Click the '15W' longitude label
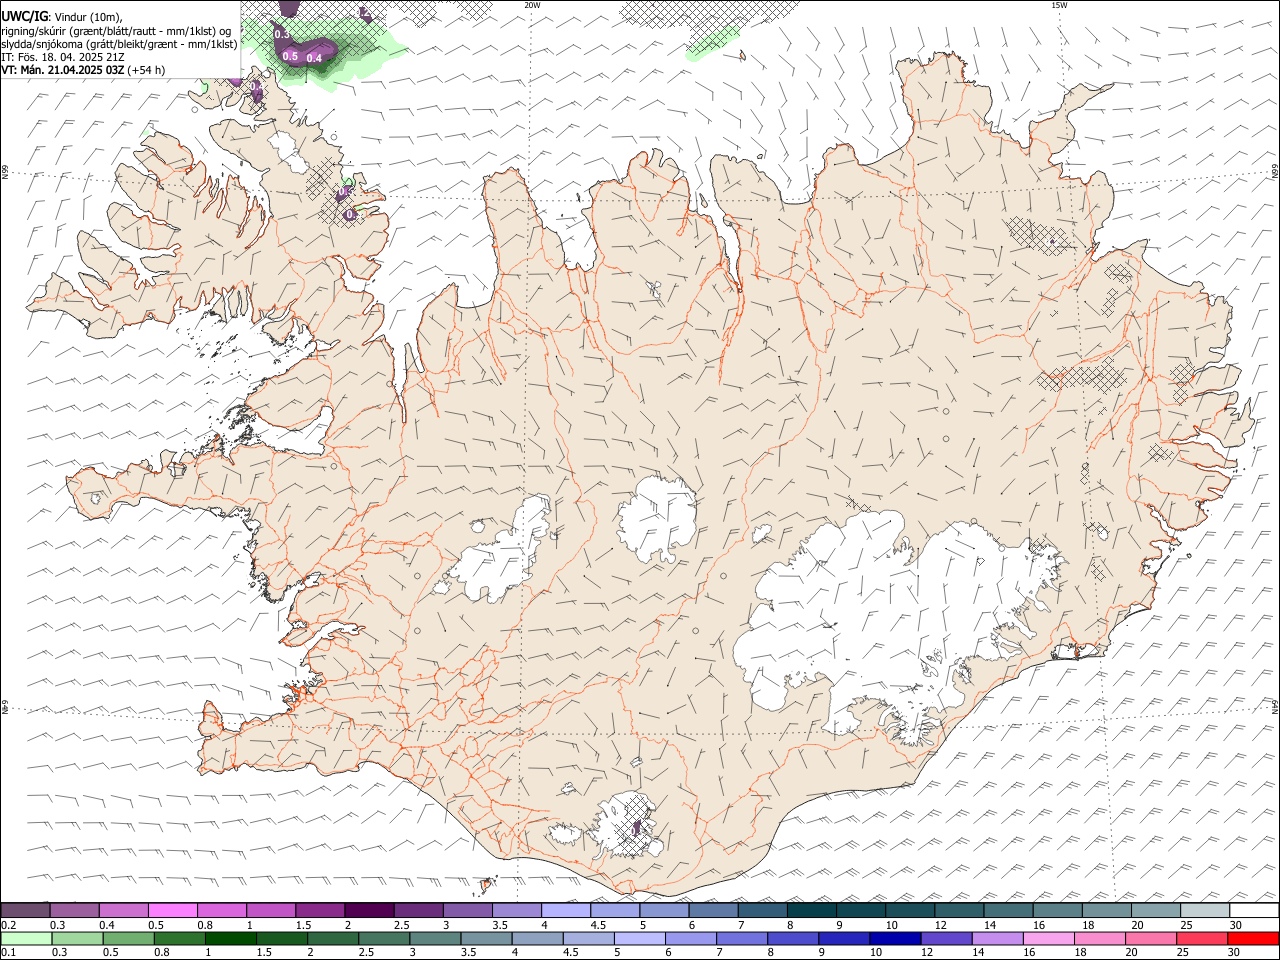The image size is (1280, 960). pyautogui.click(x=1059, y=5)
